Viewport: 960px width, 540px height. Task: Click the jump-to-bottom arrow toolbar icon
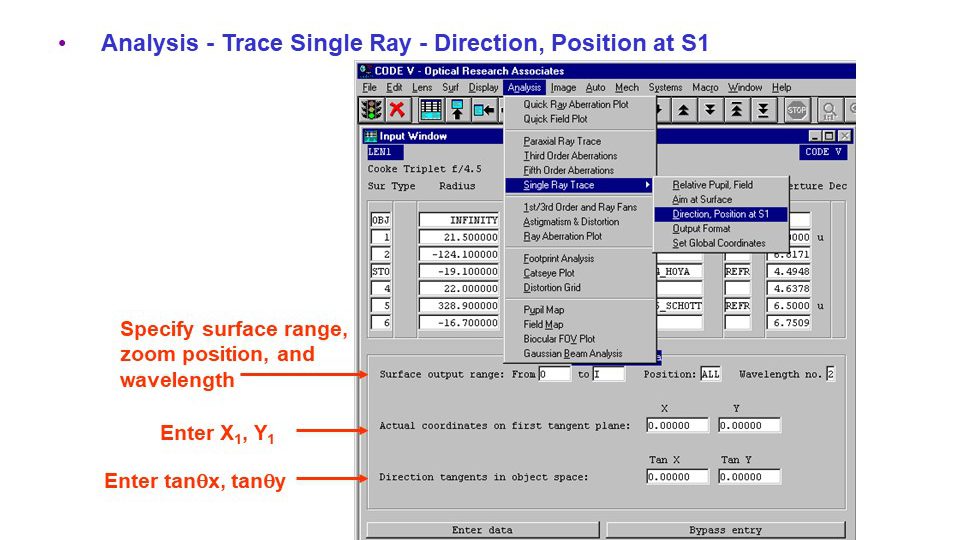(x=763, y=110)
